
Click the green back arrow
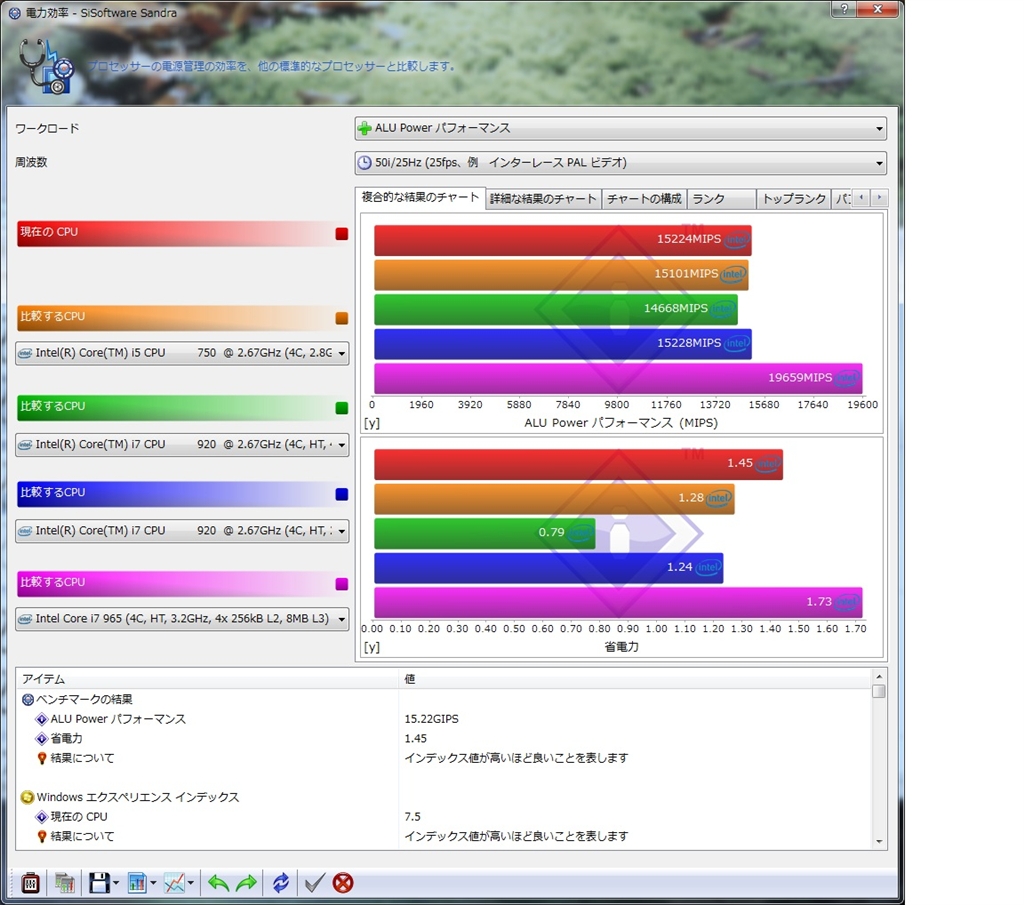(x=218, y=883)
